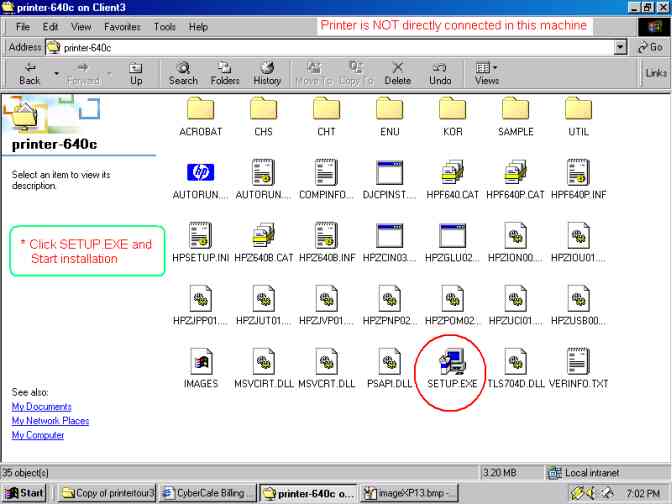
Task: Open the History toolbar button
Action: pyautogui.click(x=267, y=73)
